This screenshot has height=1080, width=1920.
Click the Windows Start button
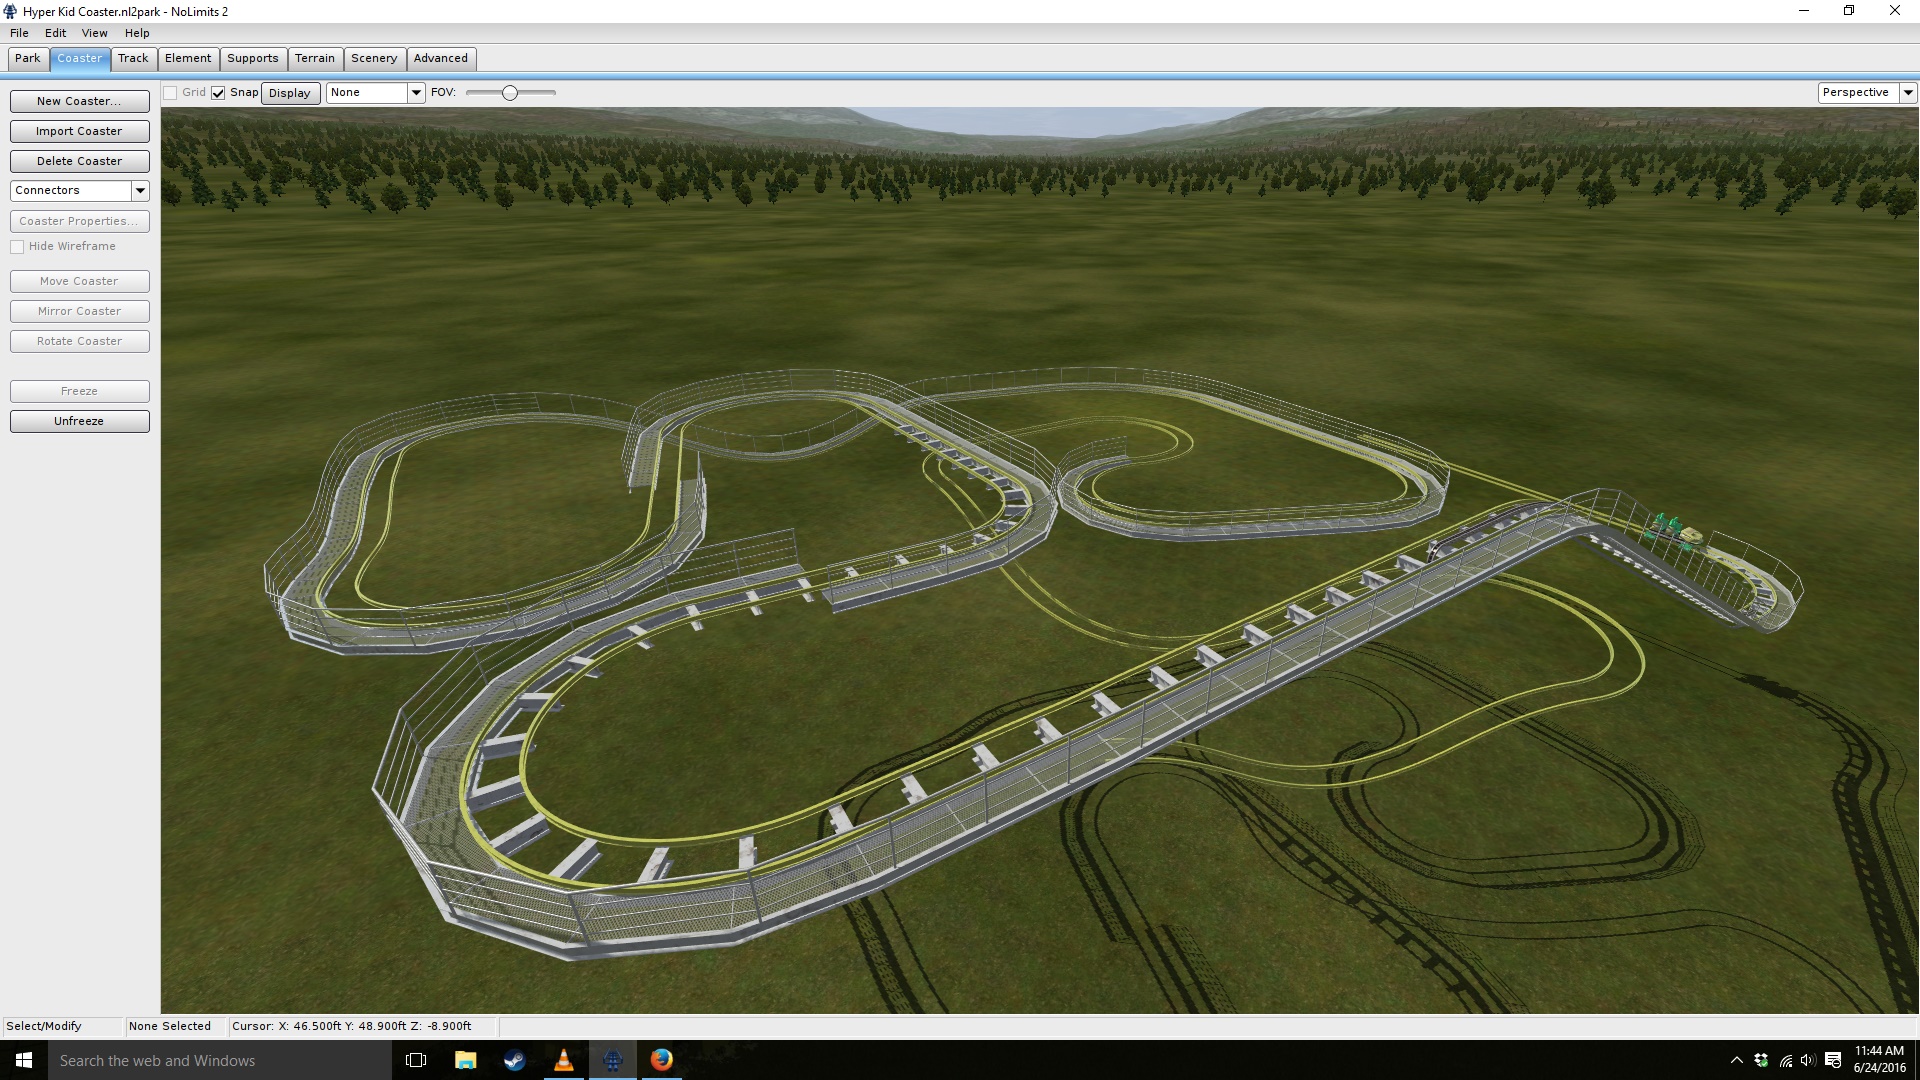point(24,1060)
